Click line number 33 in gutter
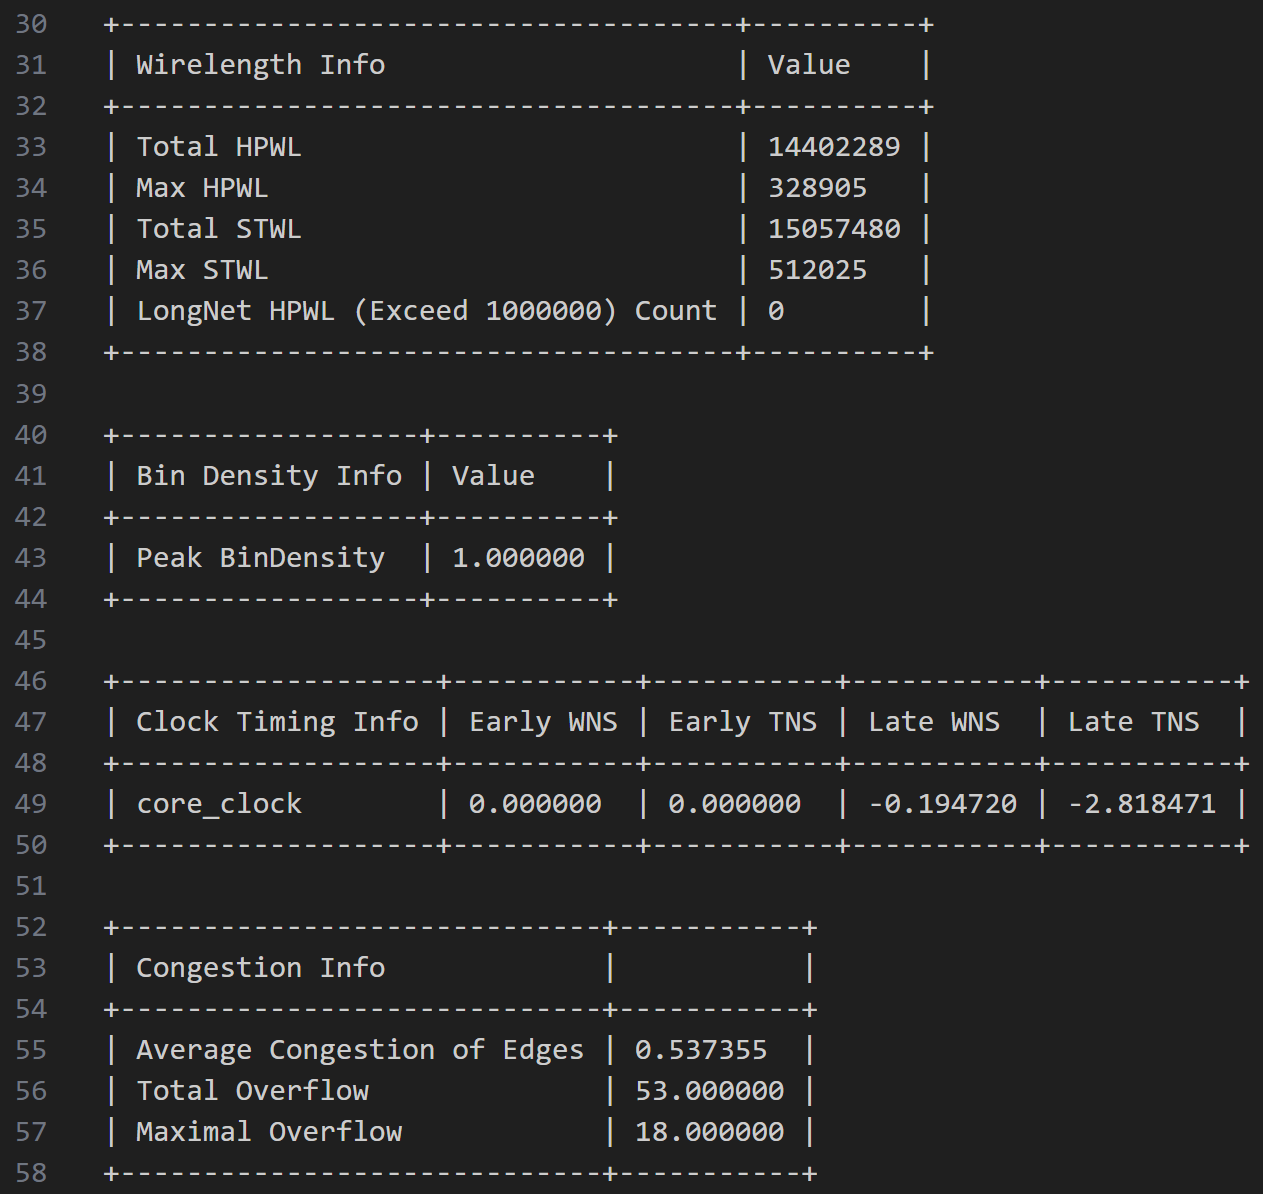Image resolution: width=1263 pixels, height=1194 pixels. [x=31, y=147]
